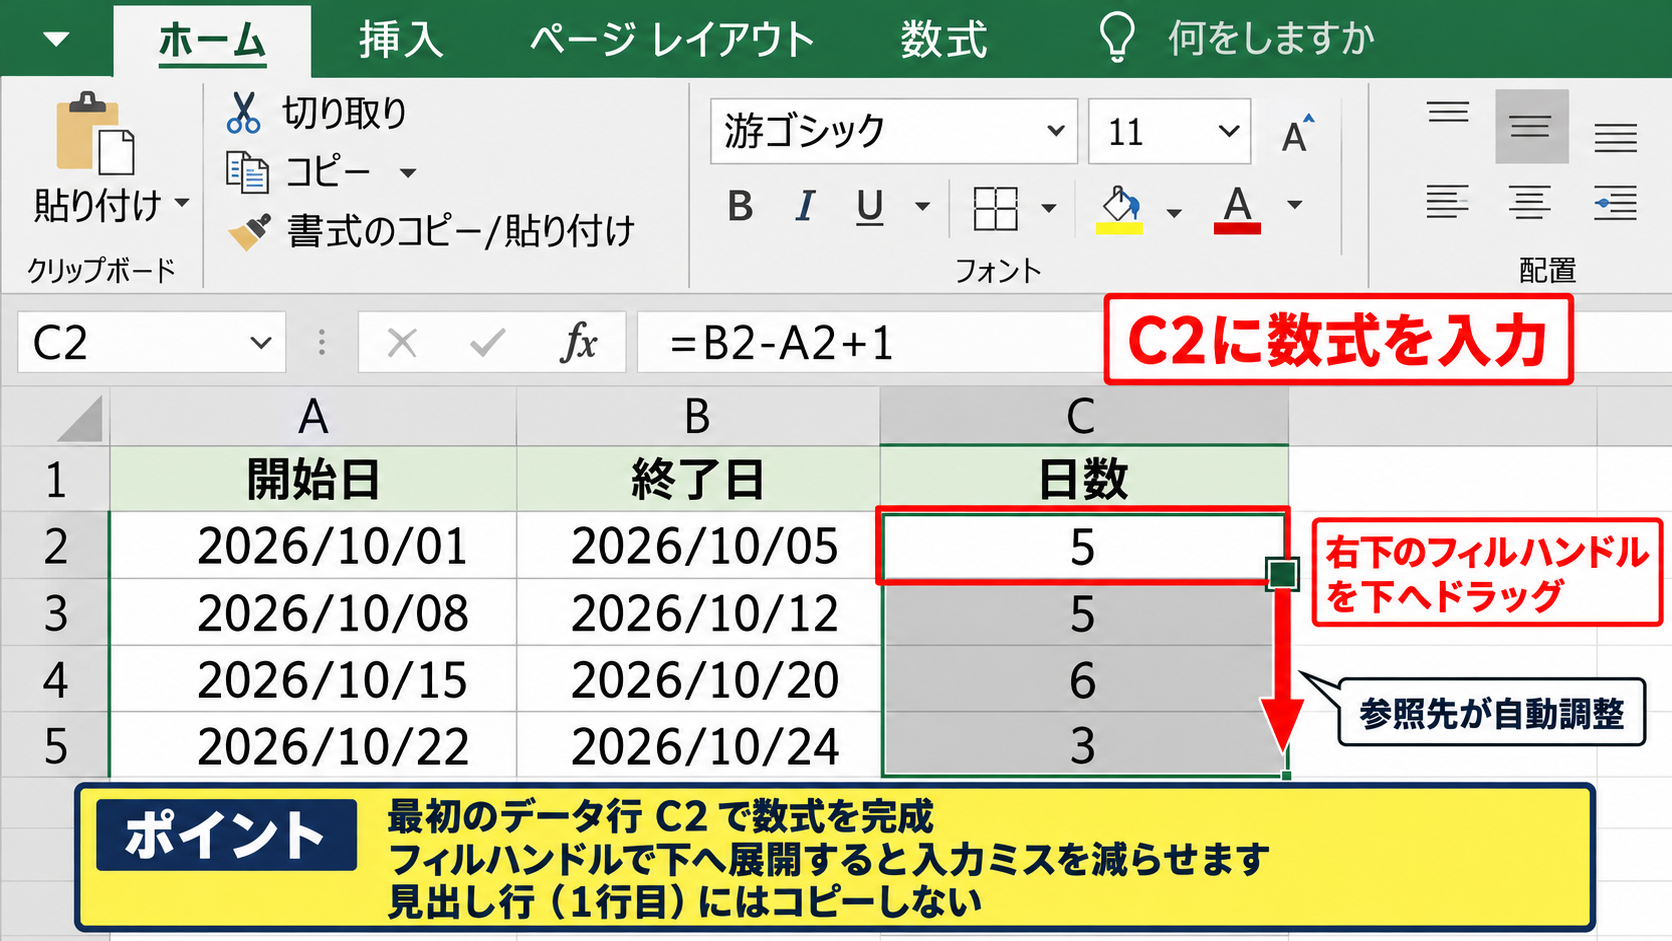1672x941 pixels.
Task: Click the increase font size icon
Action: pos(1297,132)
